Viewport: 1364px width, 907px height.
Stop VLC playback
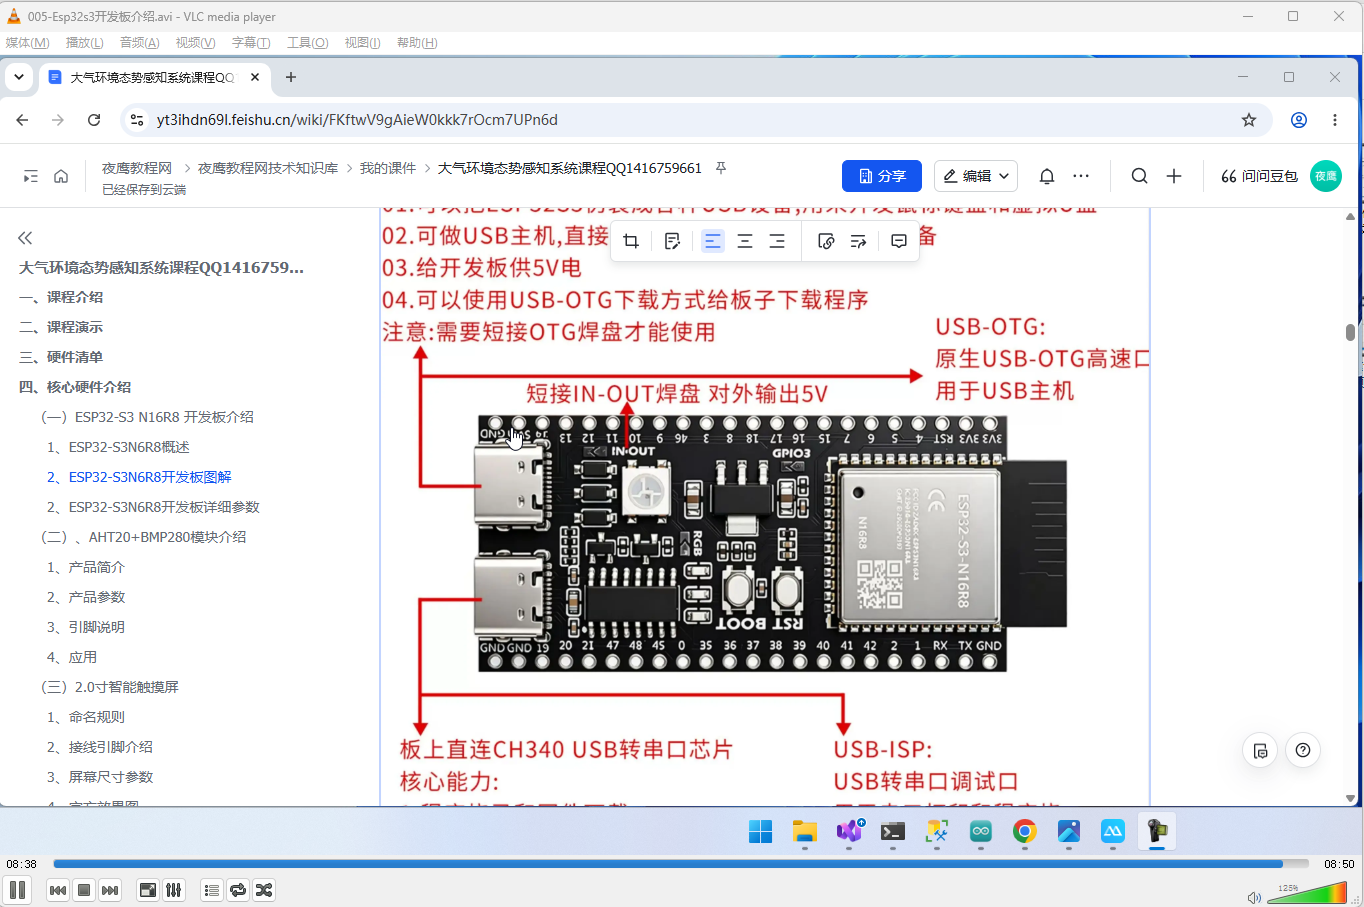(x=84, y=890)
